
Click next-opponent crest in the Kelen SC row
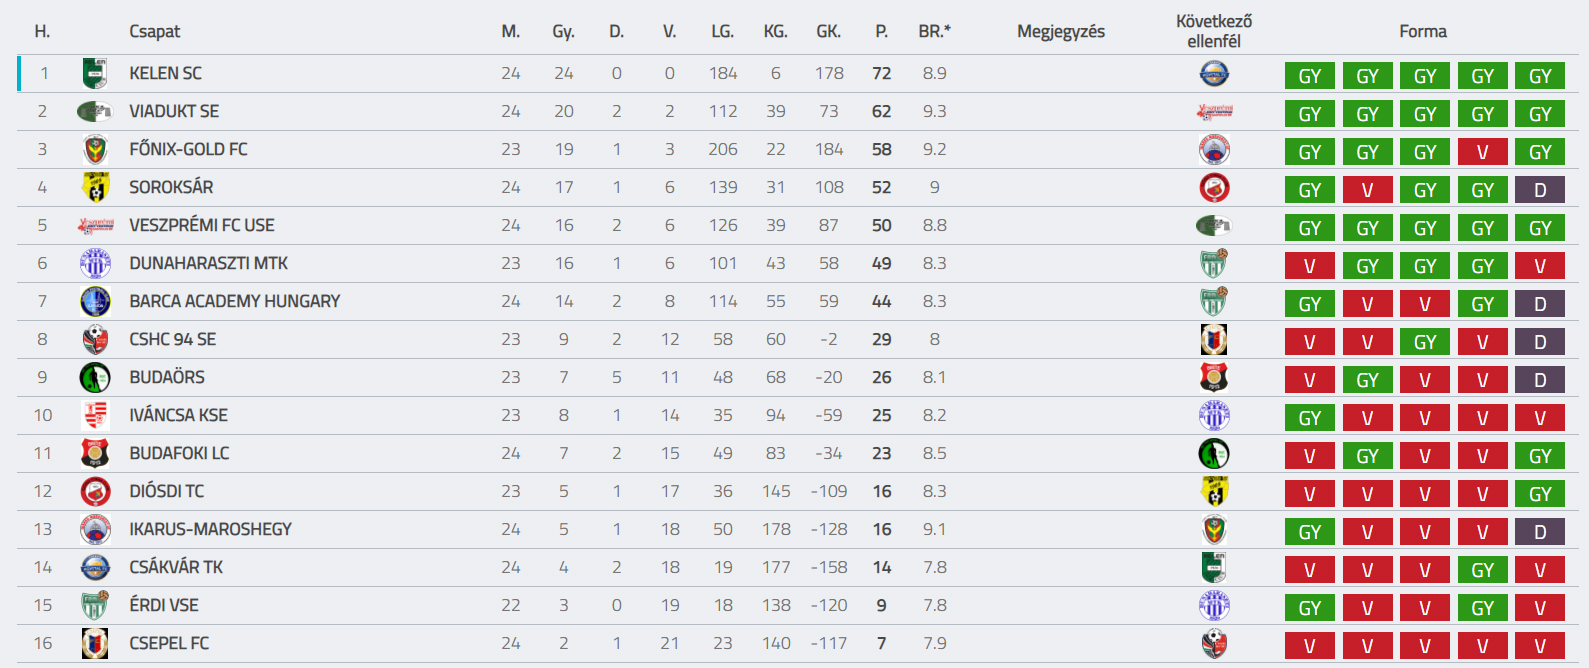tap(1214, 73)
